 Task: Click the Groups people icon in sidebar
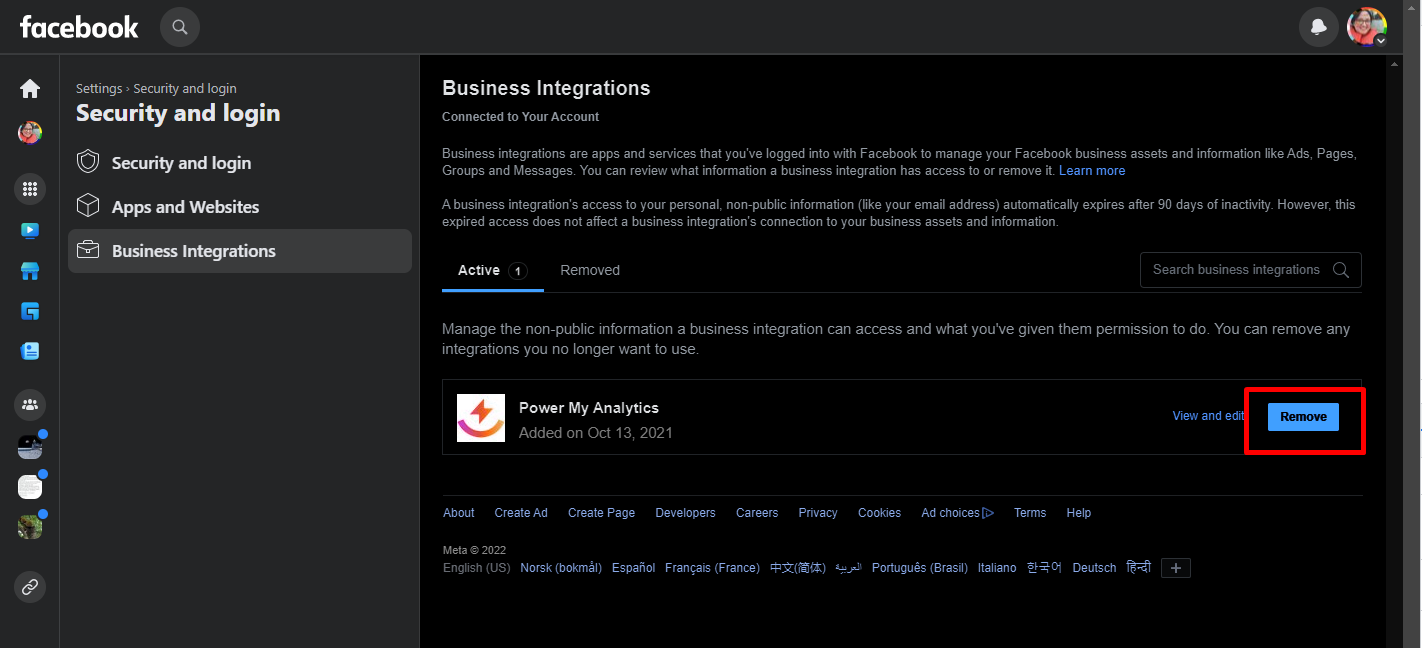click(30, 405)
